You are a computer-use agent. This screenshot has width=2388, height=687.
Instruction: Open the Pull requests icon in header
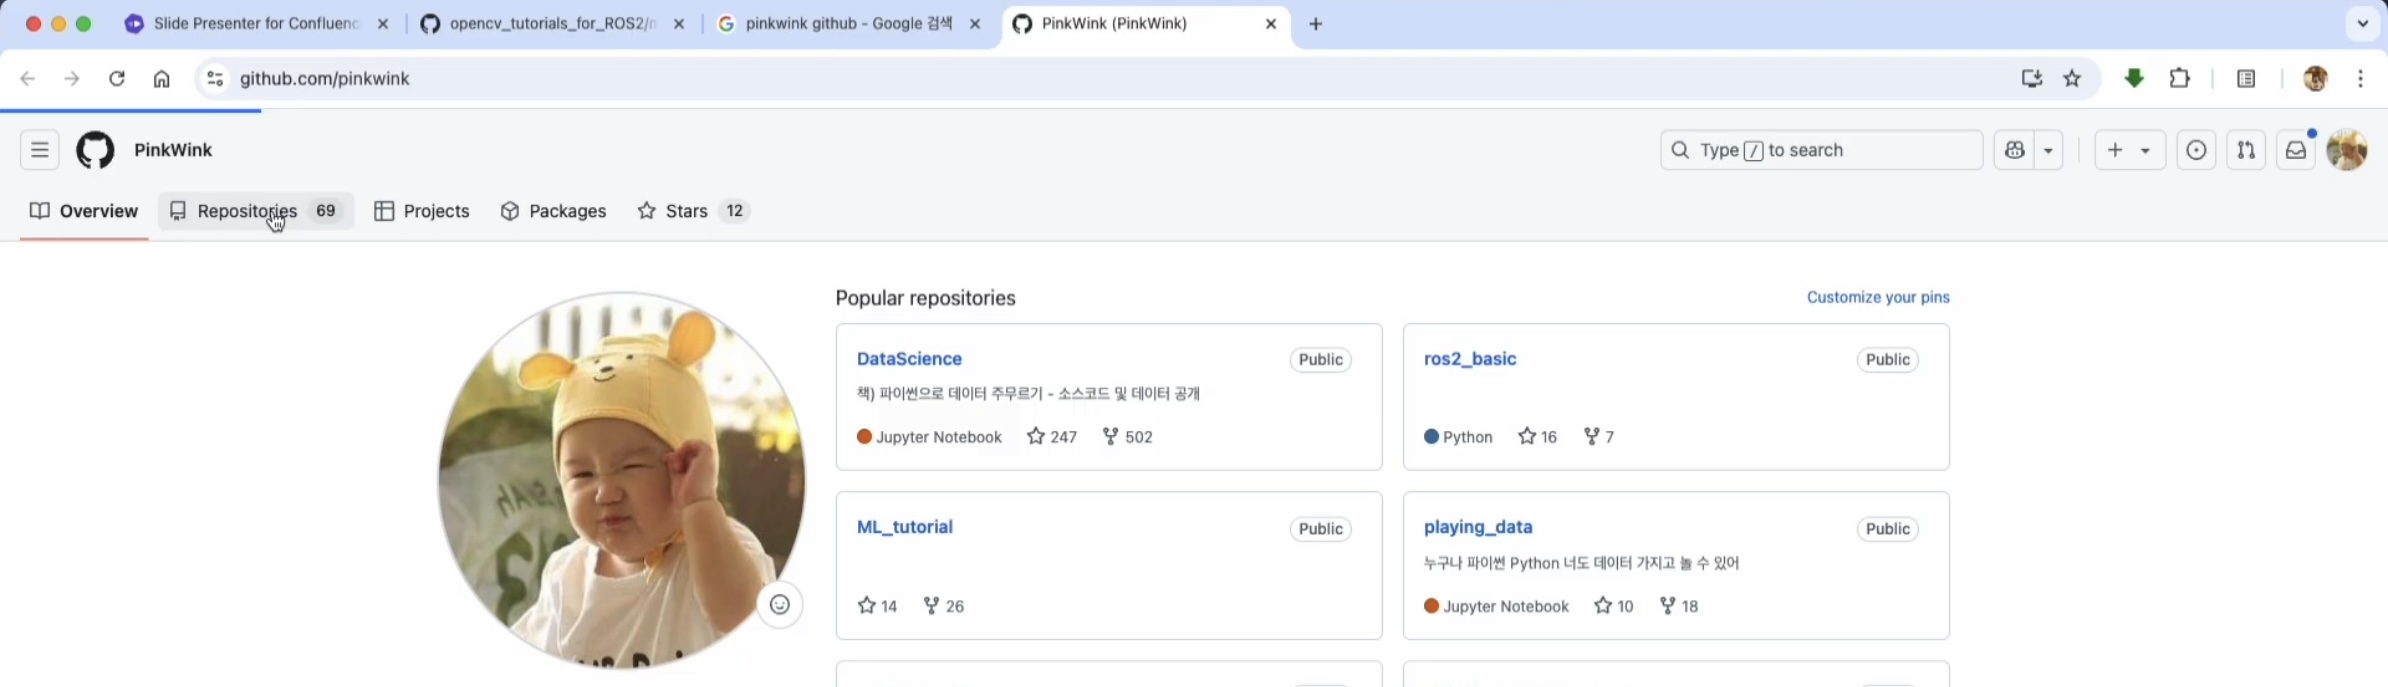click(x=2246, y=150)
